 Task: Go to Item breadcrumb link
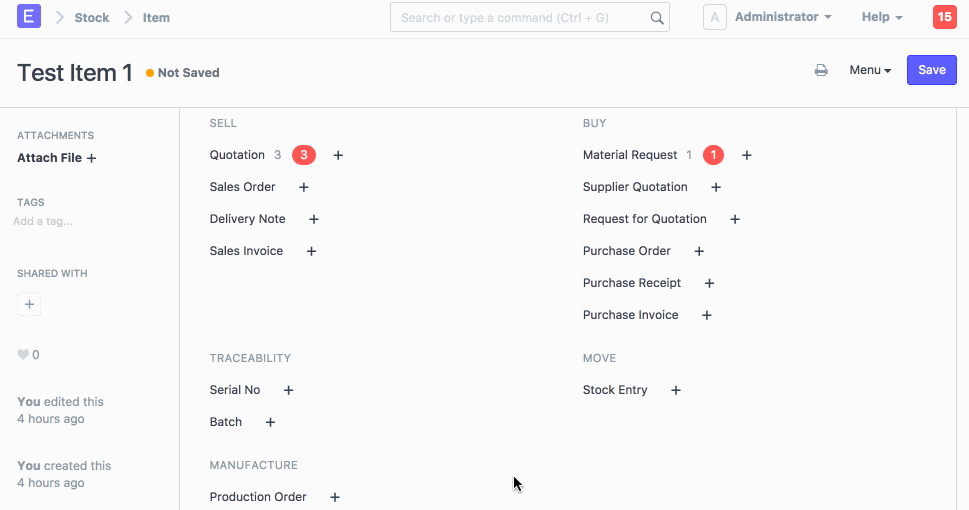156,18
